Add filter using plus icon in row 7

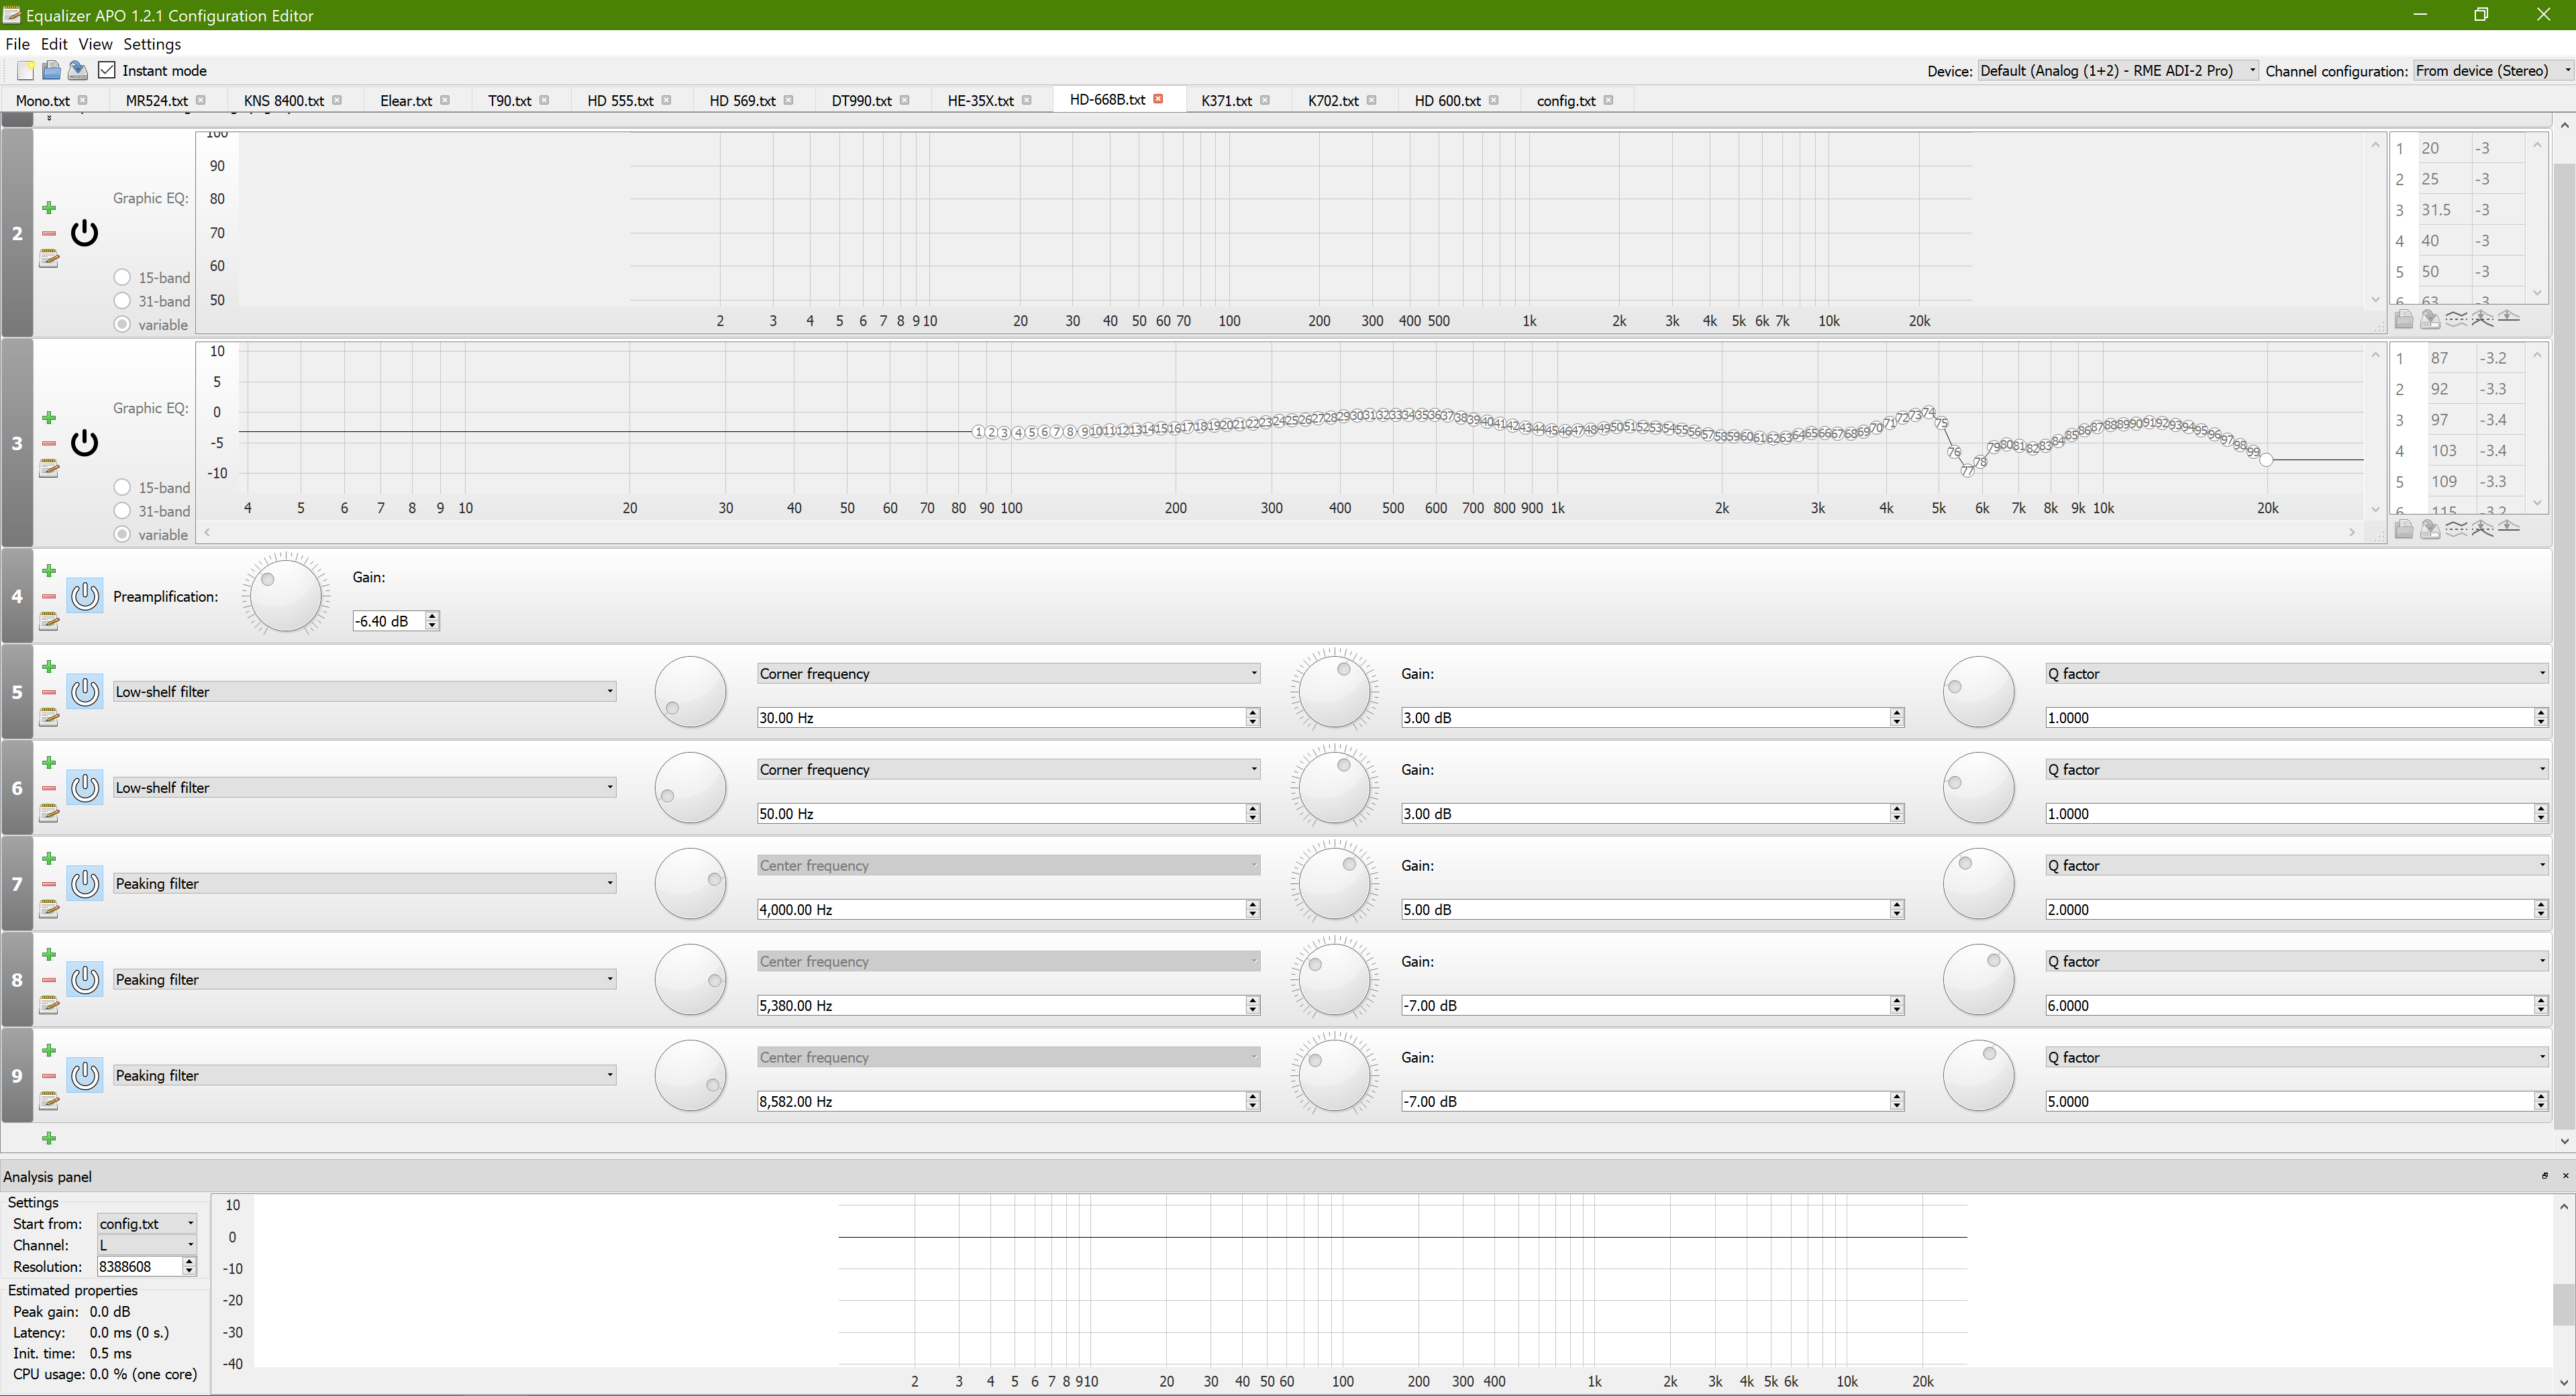coord(48,858)
